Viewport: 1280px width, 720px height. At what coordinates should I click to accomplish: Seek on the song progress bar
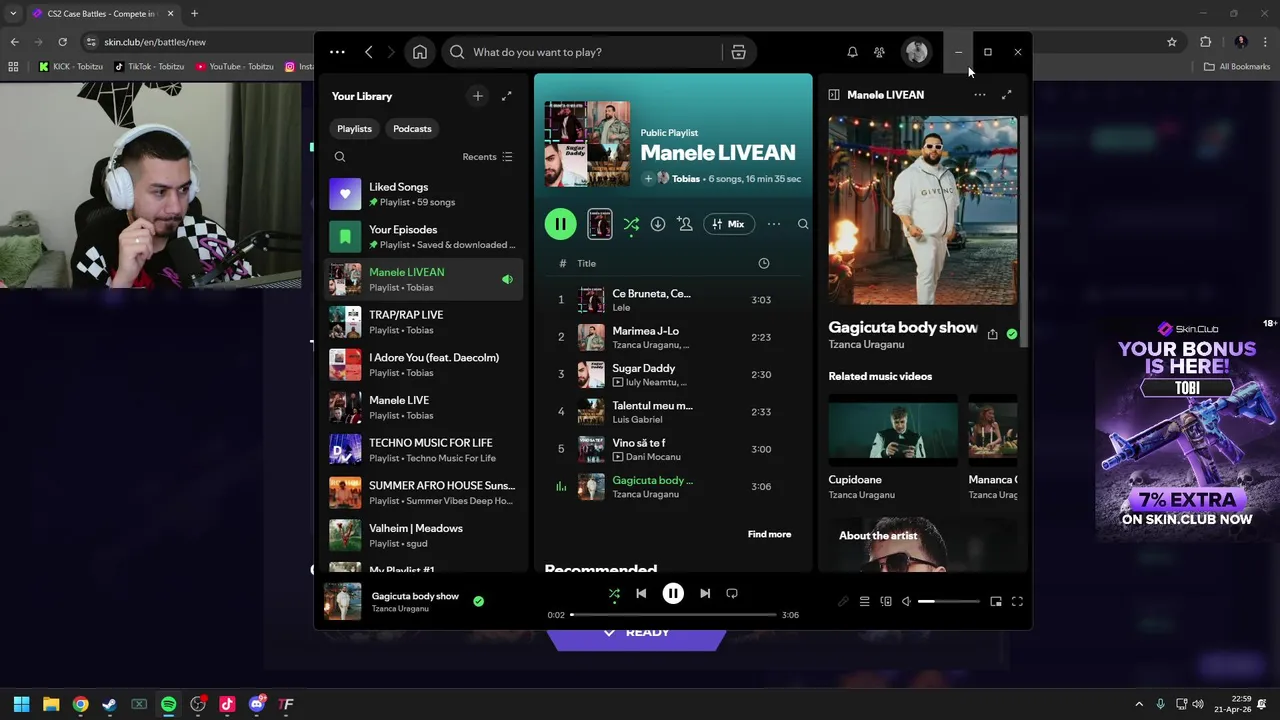click(x=673, y=615)
